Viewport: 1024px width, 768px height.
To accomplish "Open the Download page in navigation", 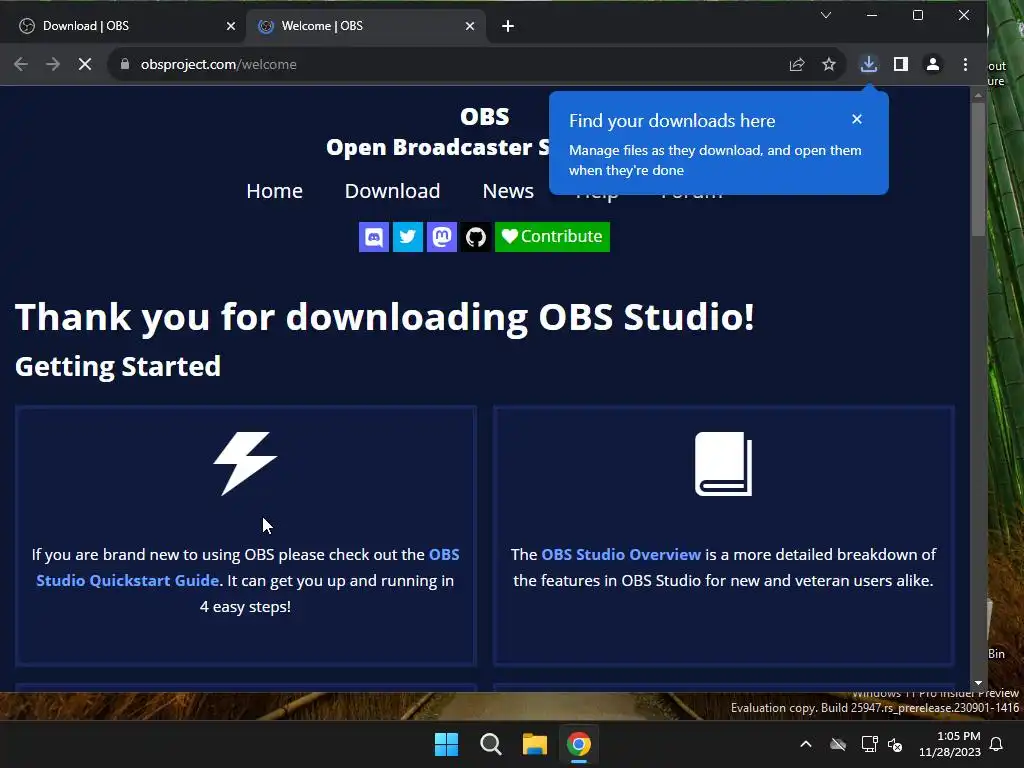I will tap(392, 191).
